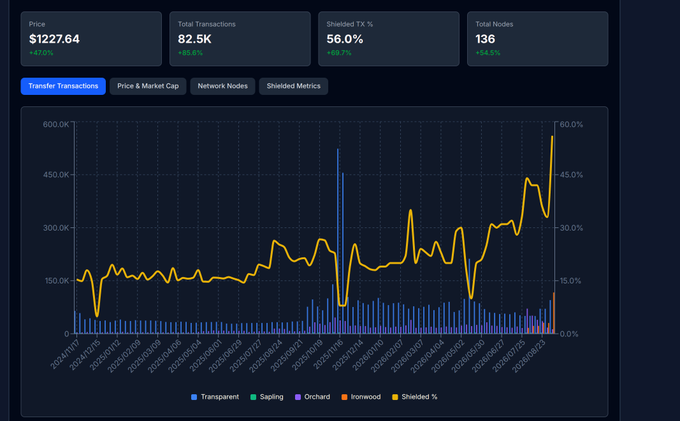Click the 2026/08/23 date axis label
Image resolution: width=680 pixels, height=421 pixels.
tap(528, 356)
